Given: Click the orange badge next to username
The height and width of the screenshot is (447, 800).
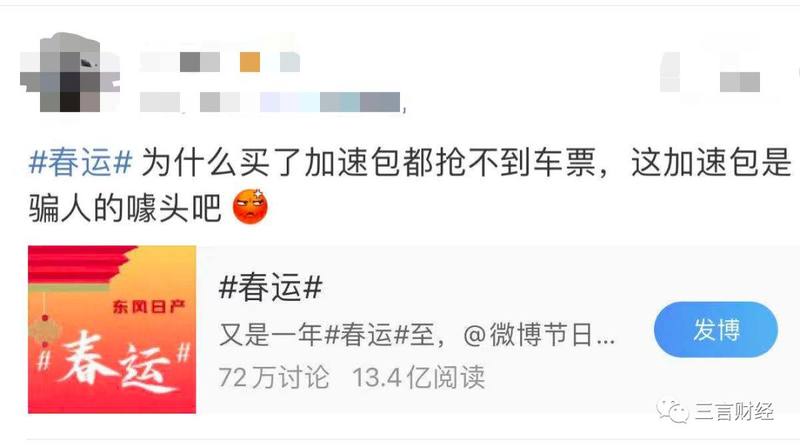Looking at the screenshot, I should [250, 62].
